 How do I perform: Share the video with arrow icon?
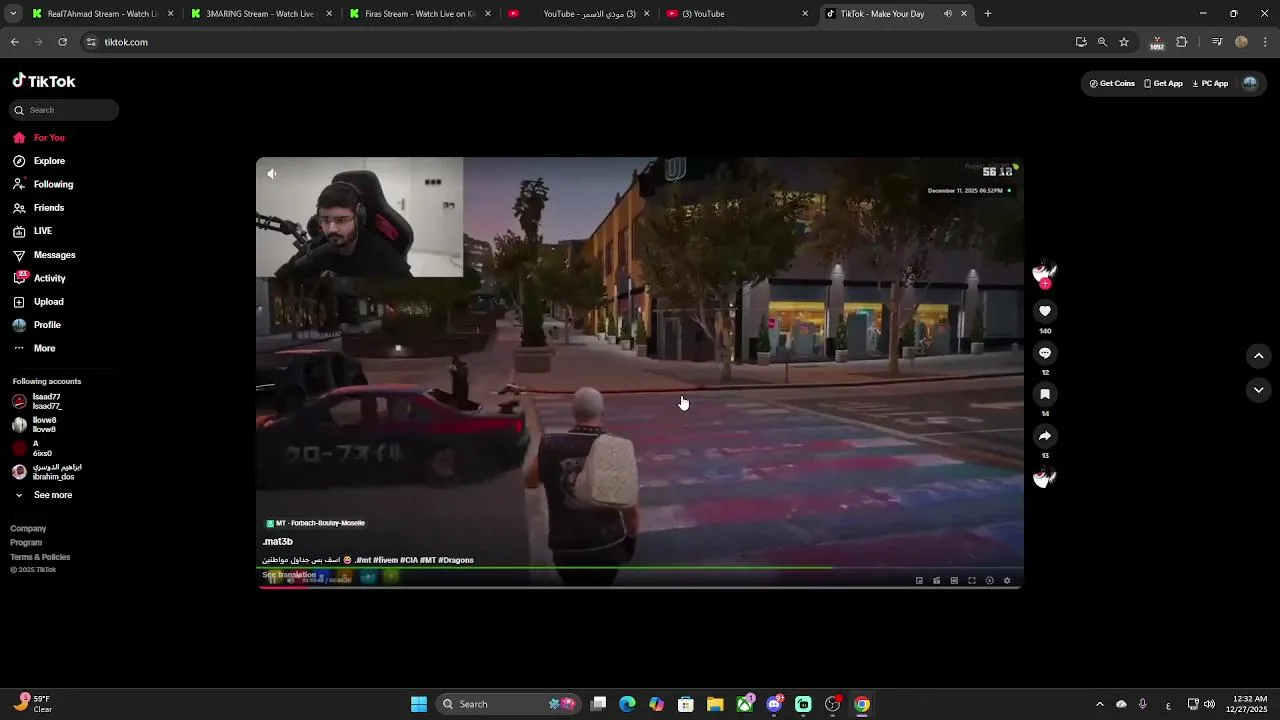tap(1045, 436)
